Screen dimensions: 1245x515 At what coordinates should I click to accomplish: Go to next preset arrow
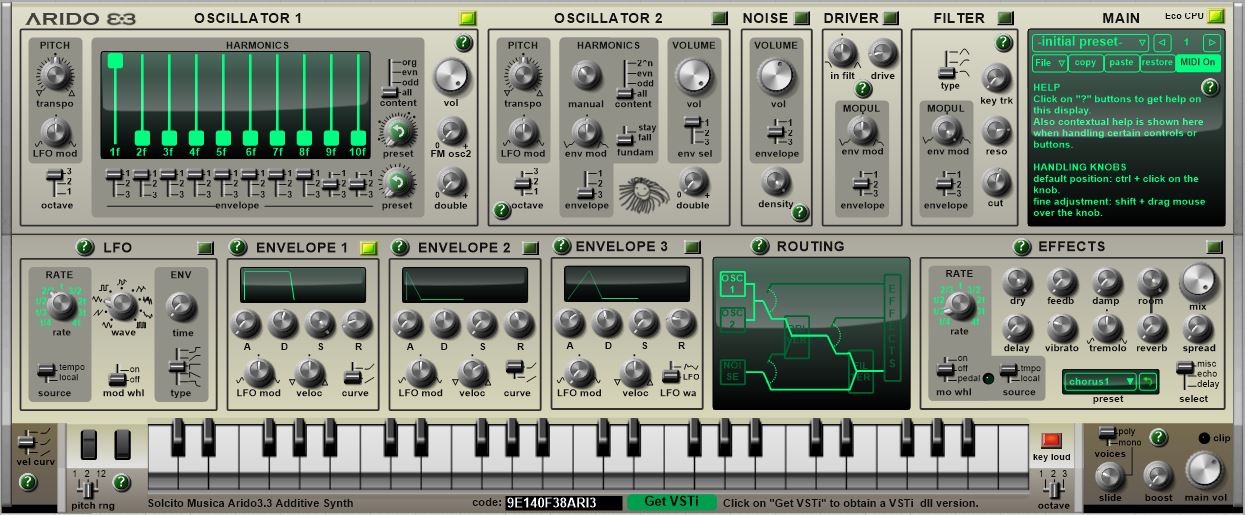1211,42
